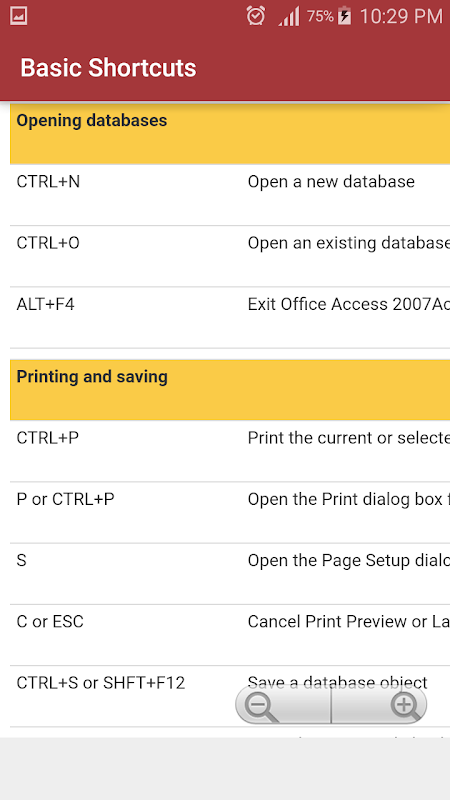Tap the 10:29 PM clock

click(x=401, y=16)
